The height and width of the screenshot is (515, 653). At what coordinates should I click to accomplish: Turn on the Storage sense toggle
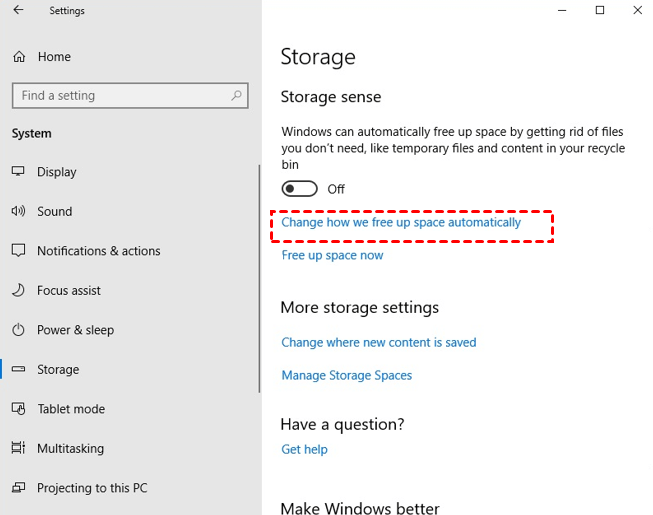[300, 189]
